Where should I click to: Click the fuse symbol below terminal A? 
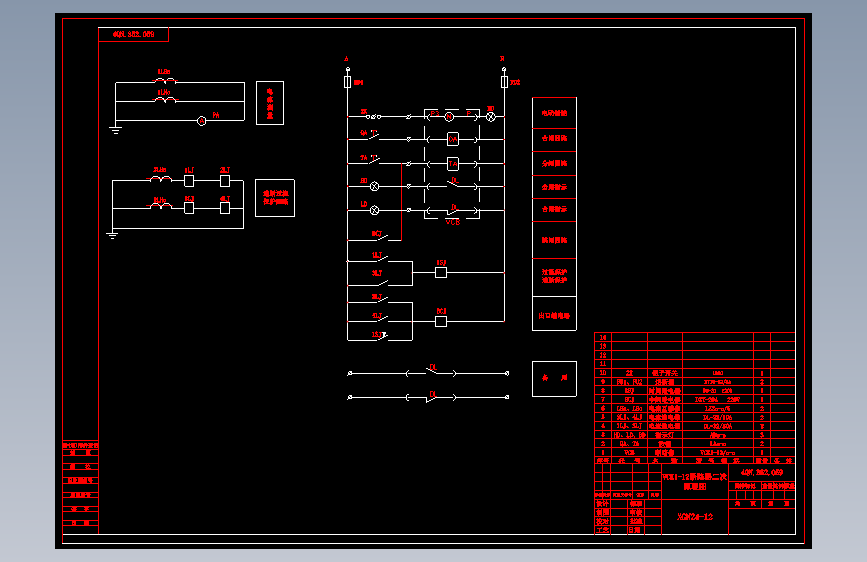tap(347, 82)
